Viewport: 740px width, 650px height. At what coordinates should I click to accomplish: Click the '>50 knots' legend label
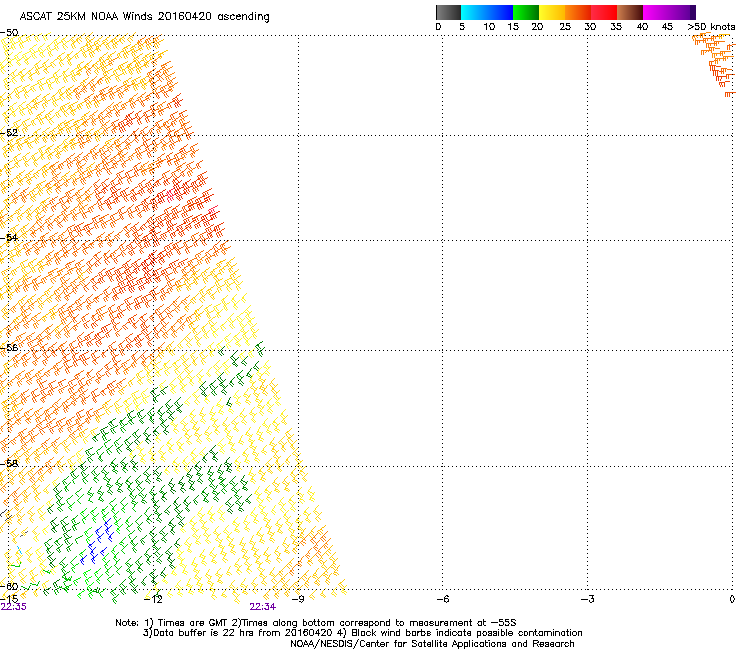(711, 27)
